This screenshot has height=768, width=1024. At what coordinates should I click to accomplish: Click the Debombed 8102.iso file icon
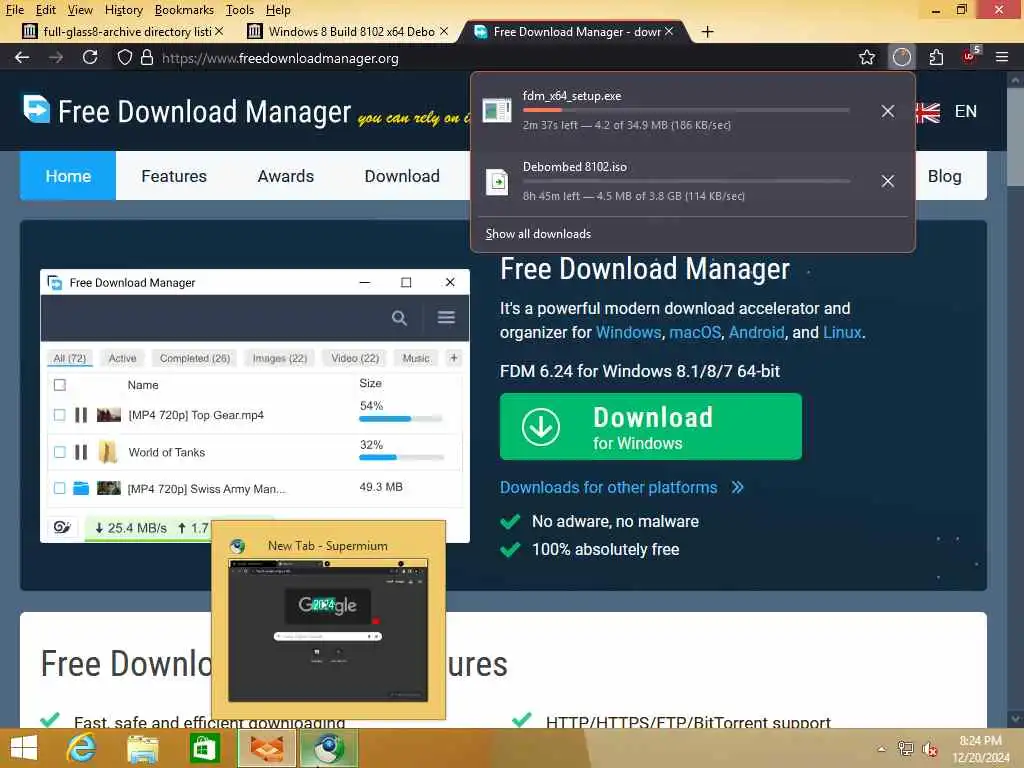[497, 181]
